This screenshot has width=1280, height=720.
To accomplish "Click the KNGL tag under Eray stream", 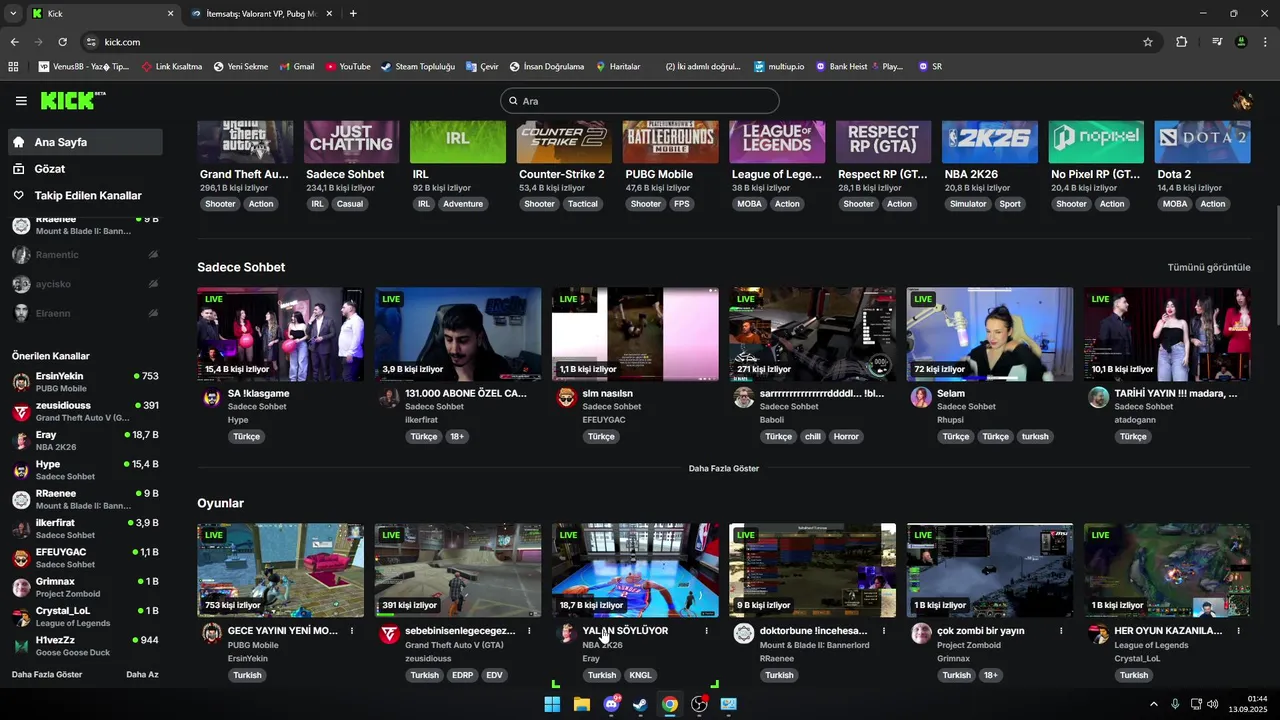I will (640, 675).
